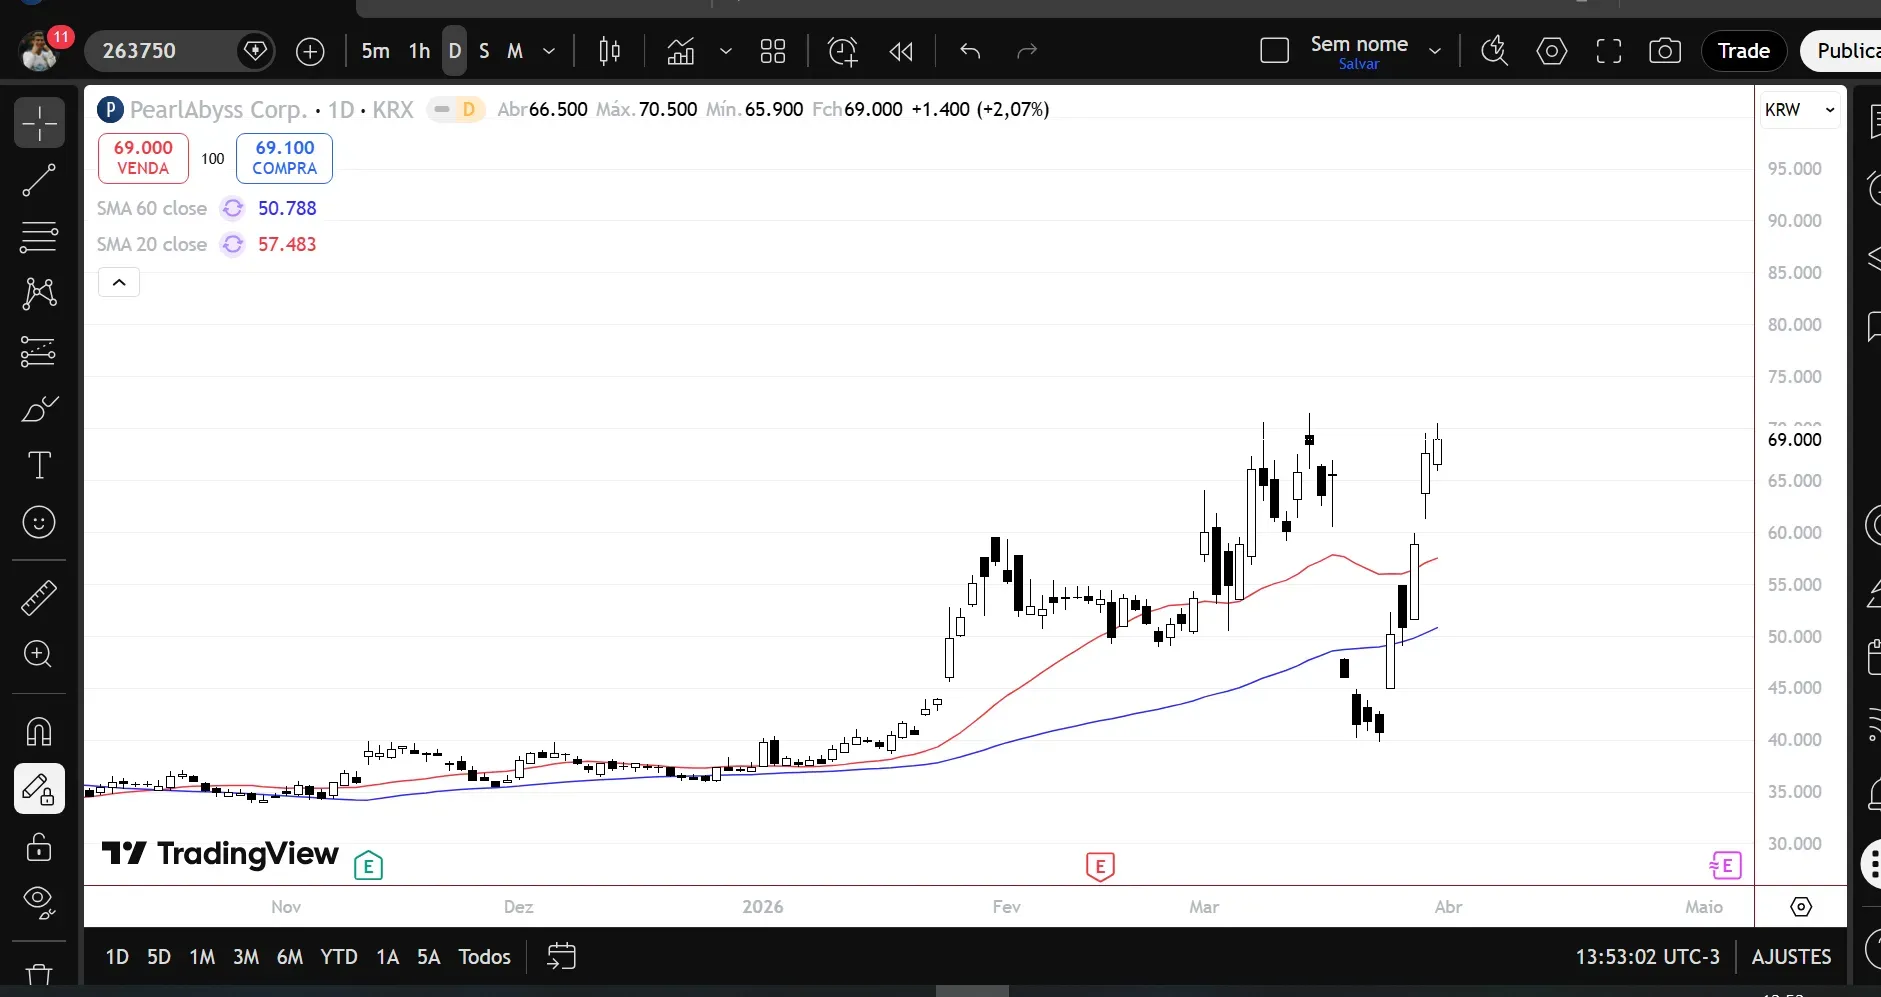Image resolution: width=1881 pixels, height=997 pixels.
Task: Toggle hide all drawings eye icon
Action: 39,901
